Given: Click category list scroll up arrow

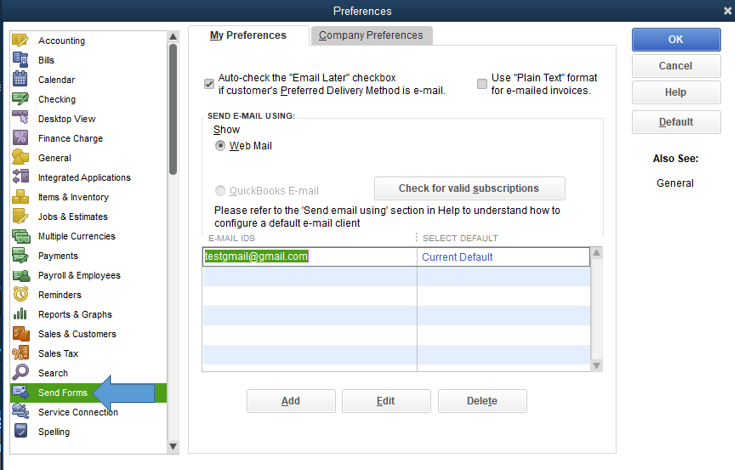Looking at the screenshot, I should [x=173, y=37].
